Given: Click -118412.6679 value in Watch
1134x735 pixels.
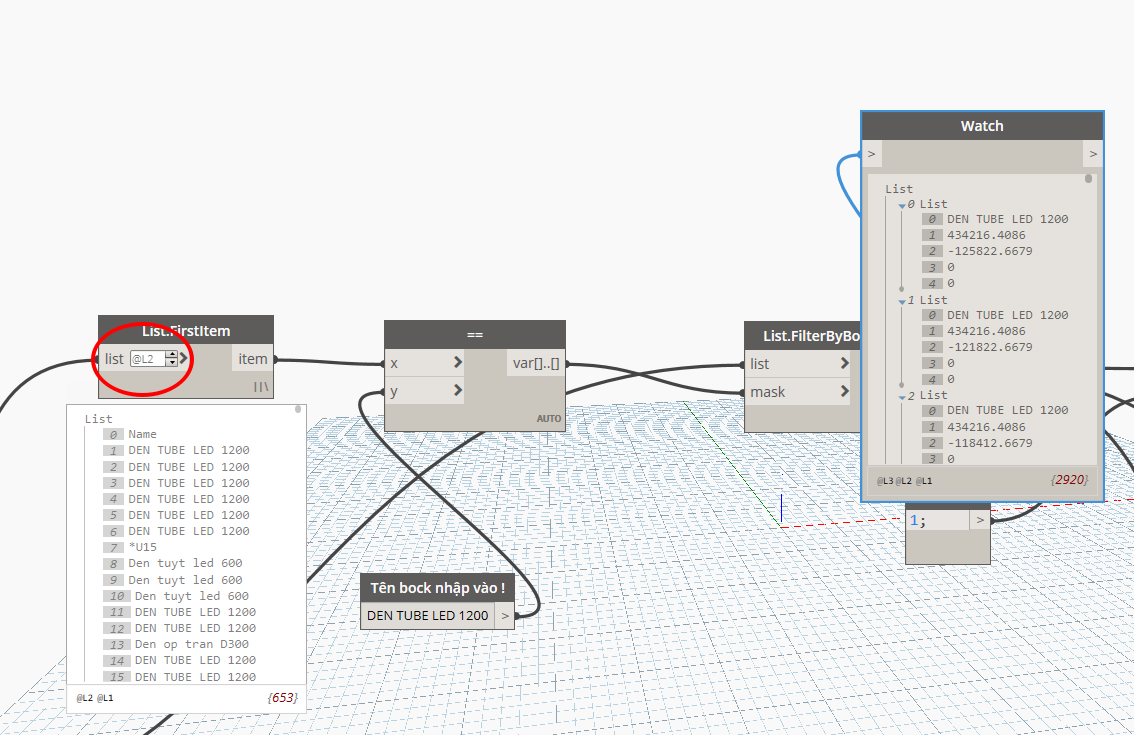Looking at the screenshot, I should click(x=990, y=443).
